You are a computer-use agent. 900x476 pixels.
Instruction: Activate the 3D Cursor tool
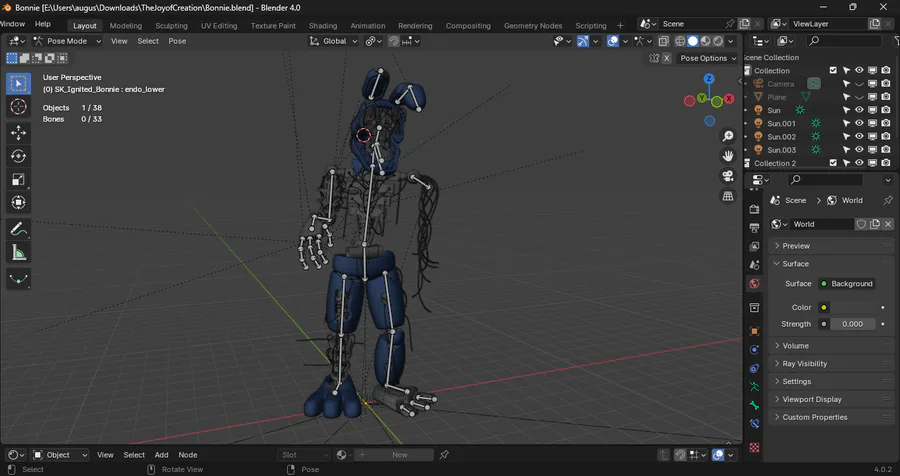(18, 107)
